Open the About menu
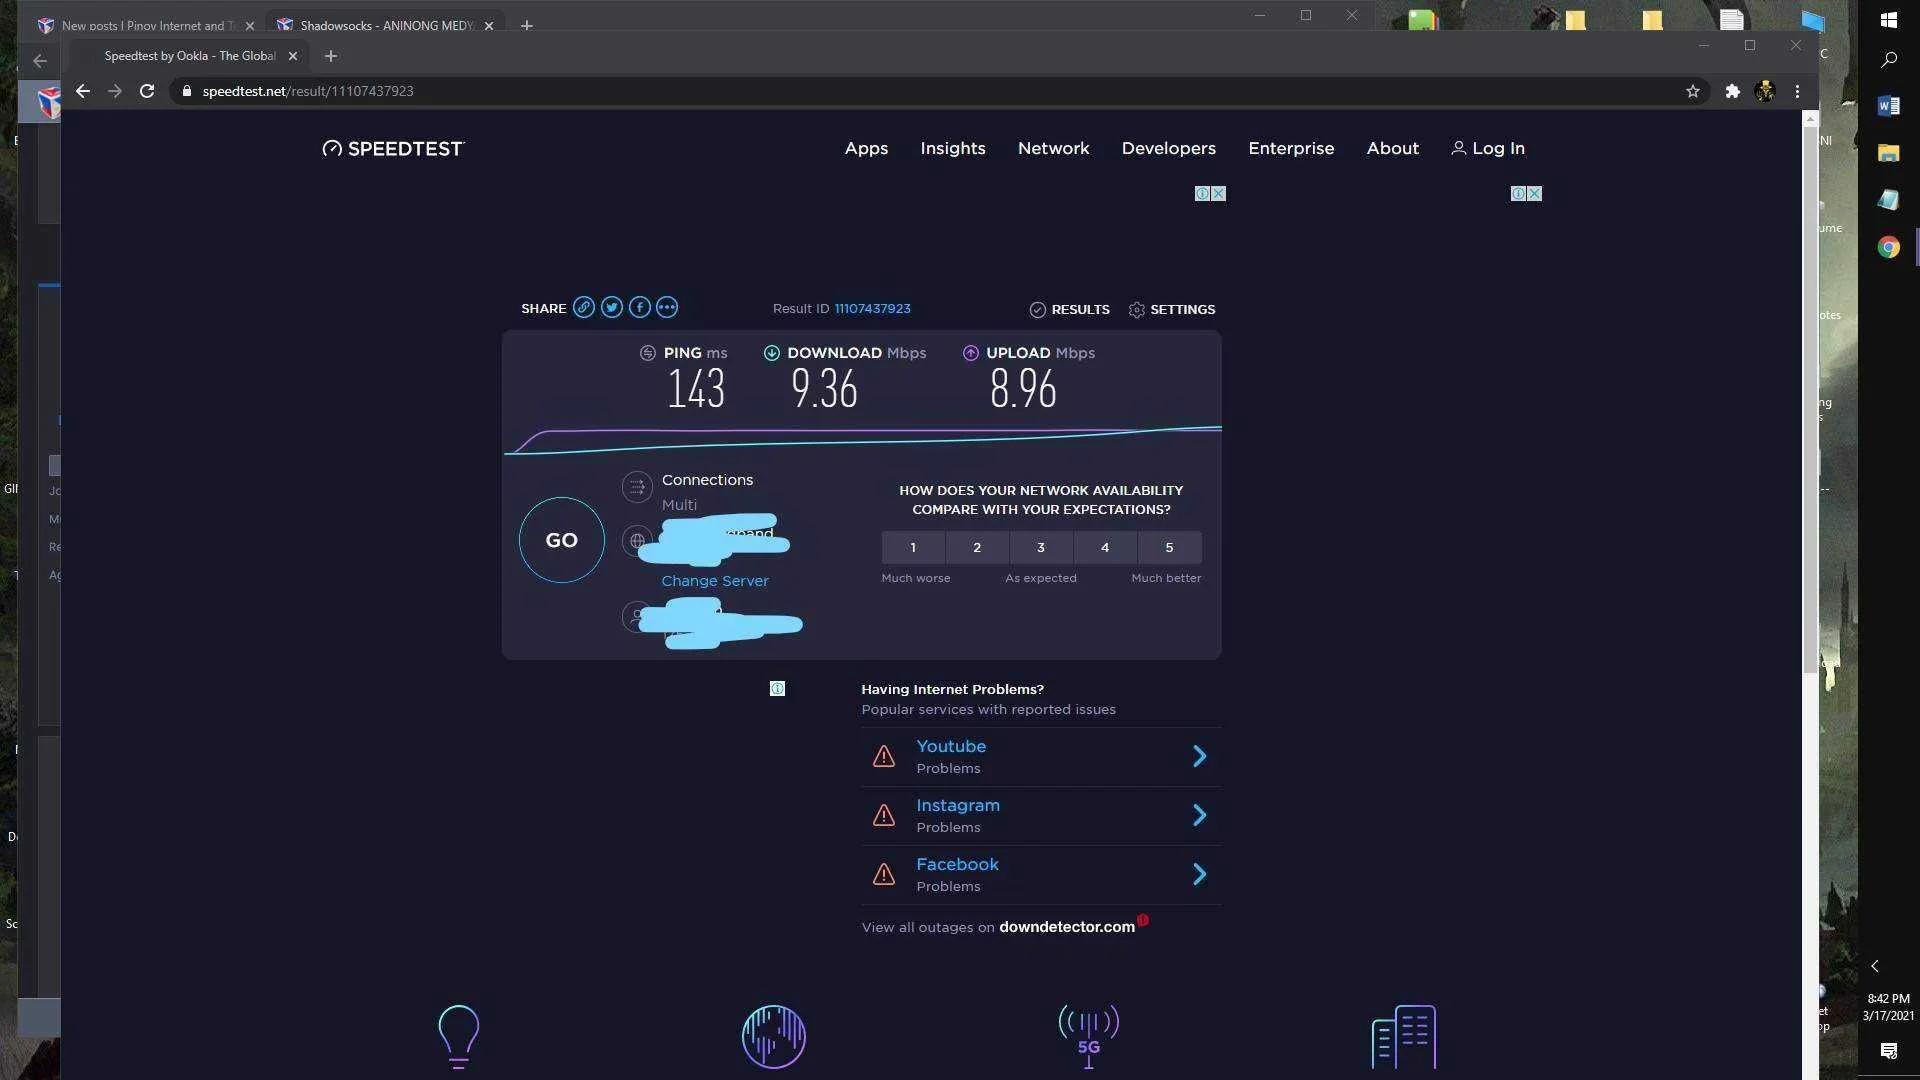The height and width of the screenshot is (1080, 1920). 1393,148
